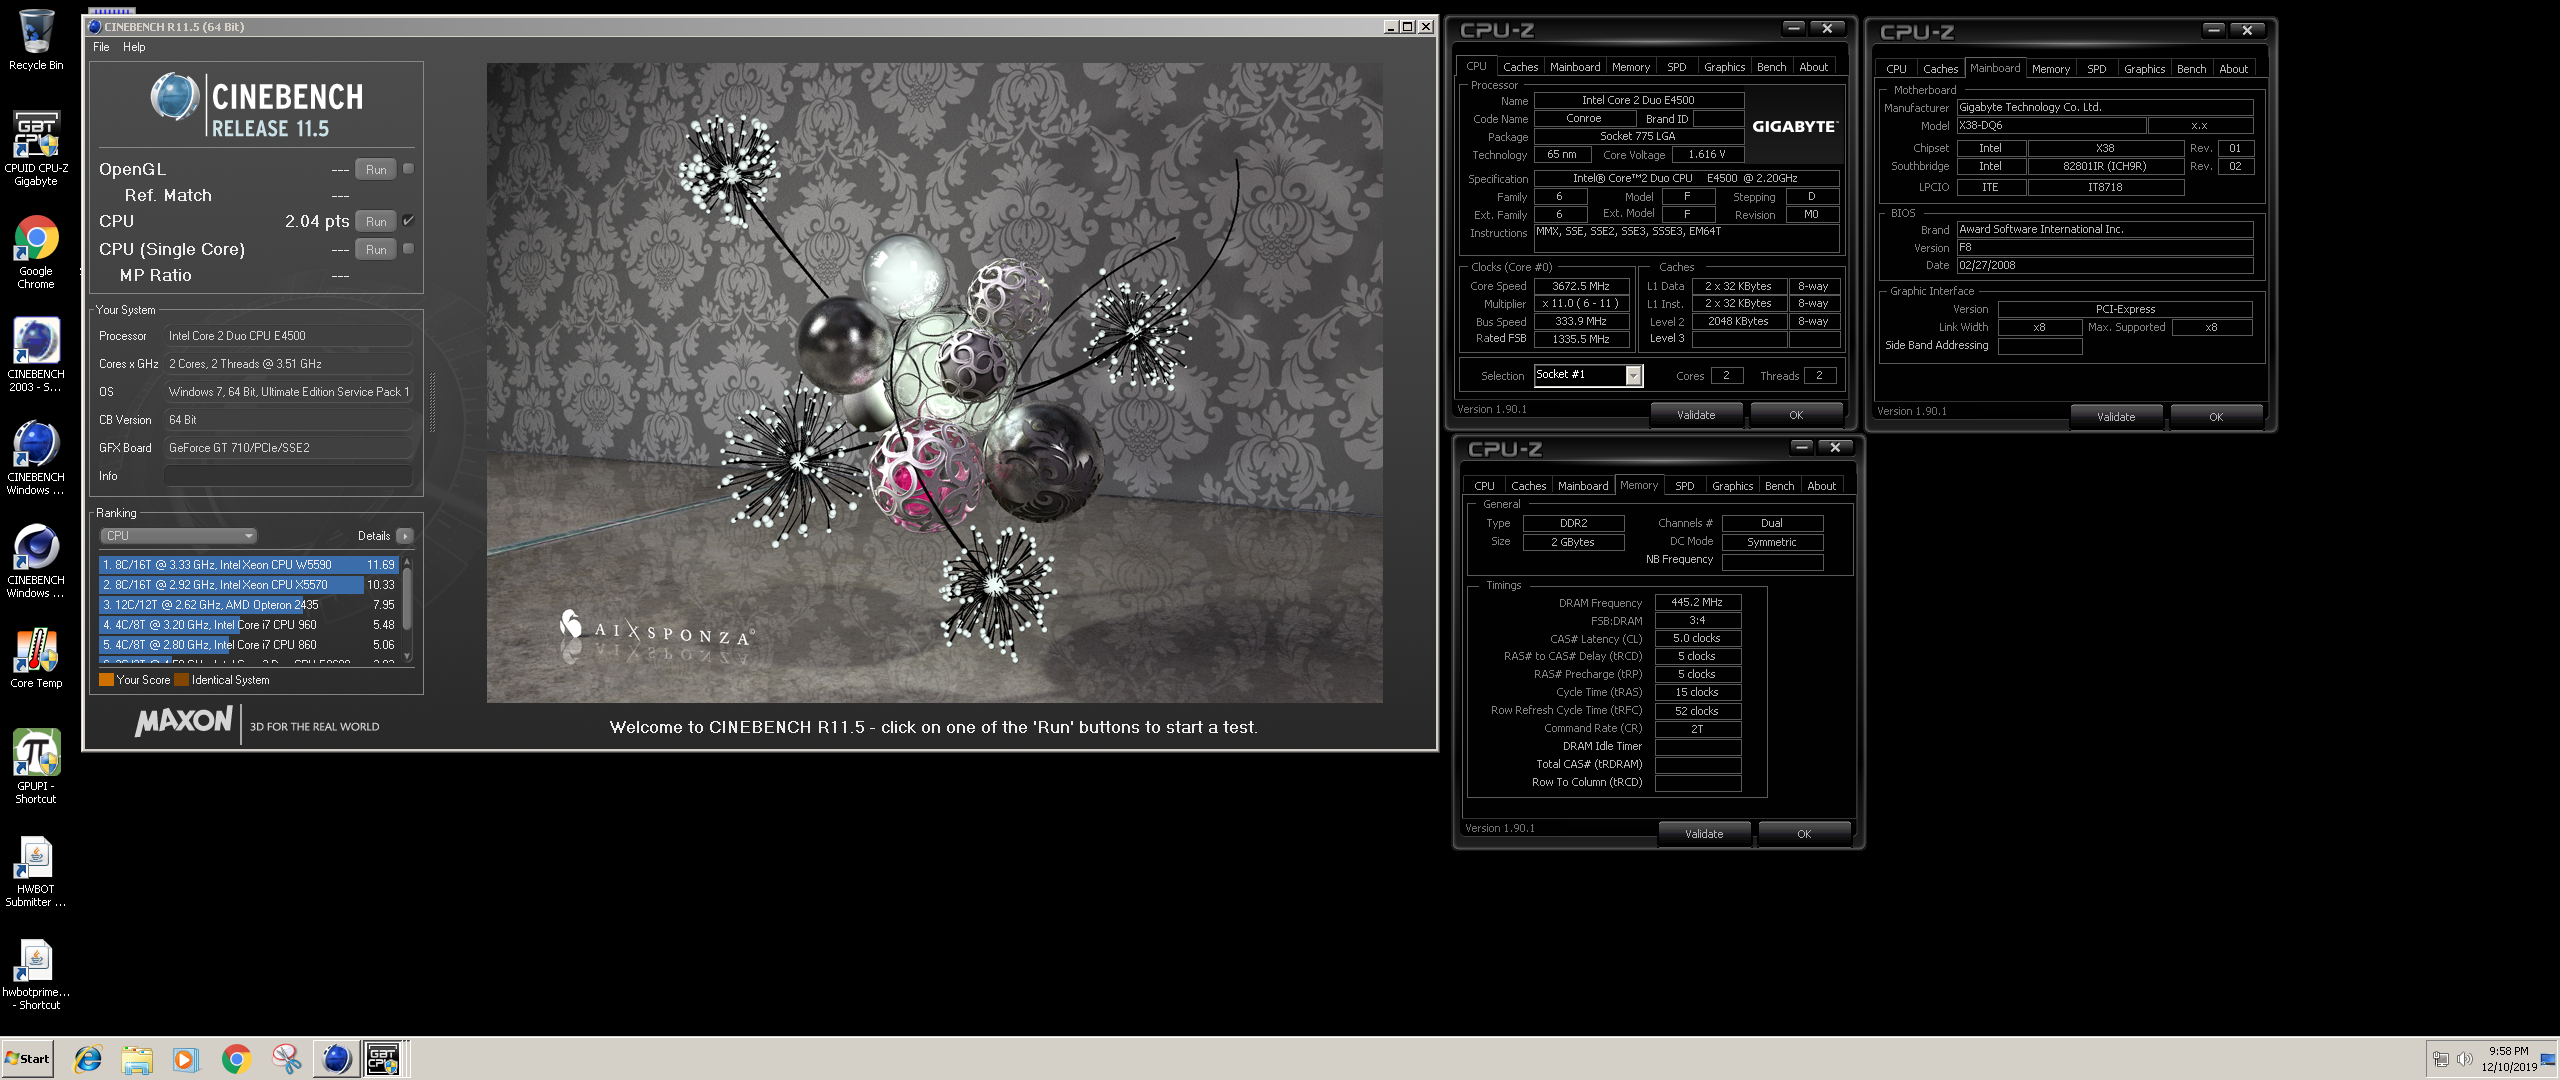Switch to the Cinebench taskbar button
2560x1080 pixels.
336,1059
